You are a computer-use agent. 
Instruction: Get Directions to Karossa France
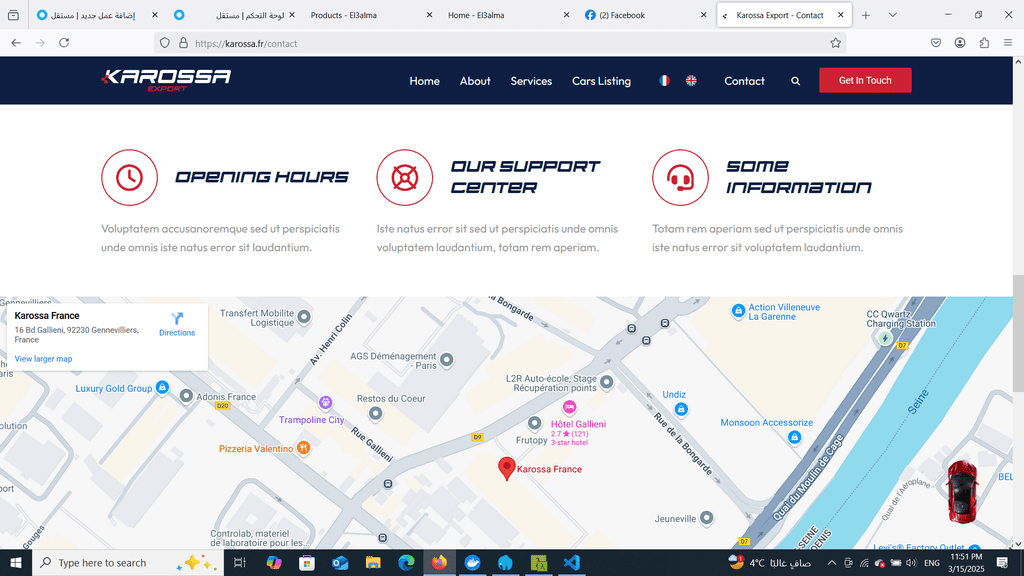click(x=177, y=324)
